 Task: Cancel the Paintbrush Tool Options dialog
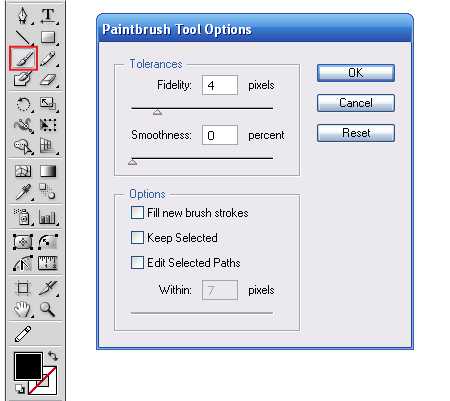point(356,103)
